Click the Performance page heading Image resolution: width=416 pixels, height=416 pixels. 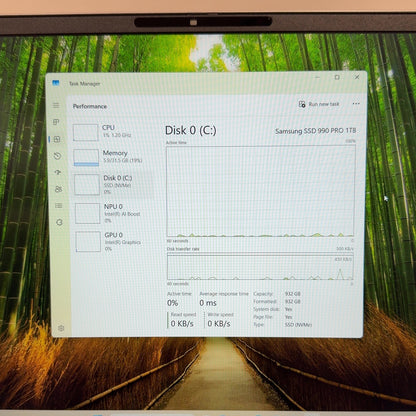(x=90, y=106)
